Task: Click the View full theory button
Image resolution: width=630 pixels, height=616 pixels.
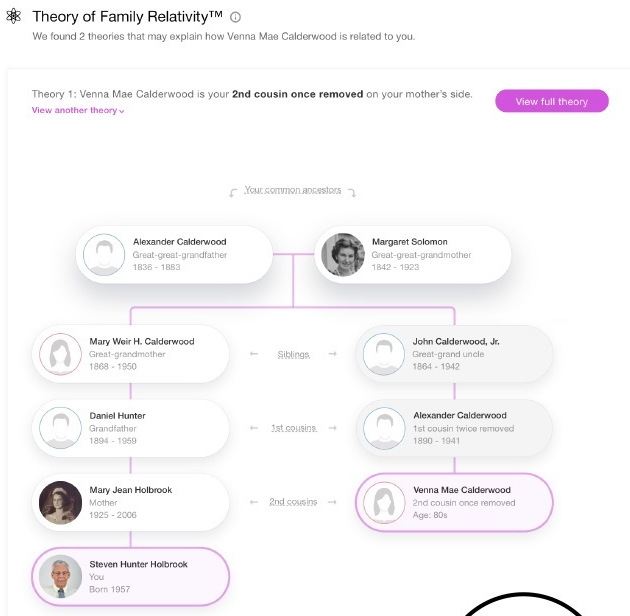Action: (x=552, y=101)
